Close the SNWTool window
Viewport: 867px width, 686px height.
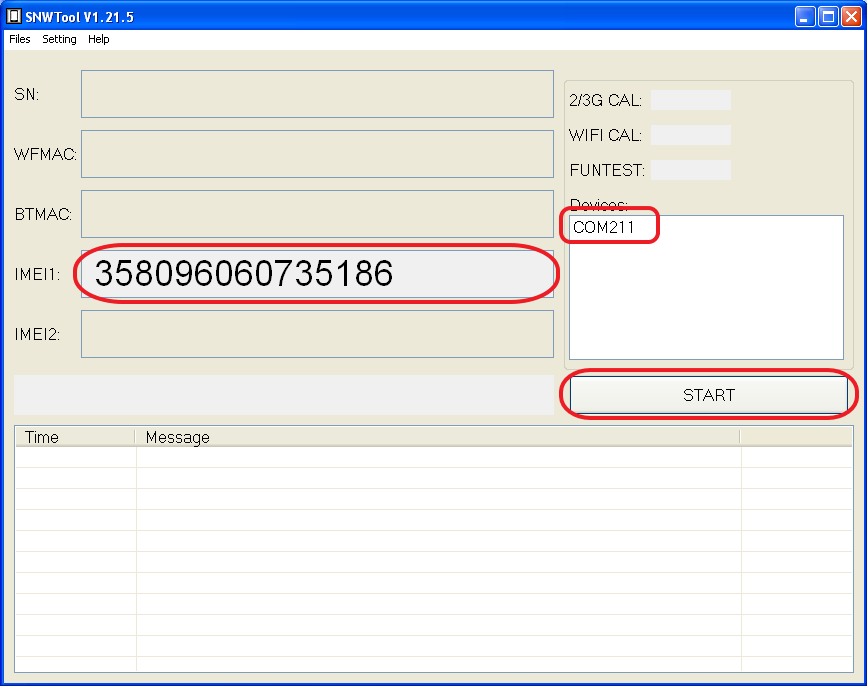click(x=850, y=16)
